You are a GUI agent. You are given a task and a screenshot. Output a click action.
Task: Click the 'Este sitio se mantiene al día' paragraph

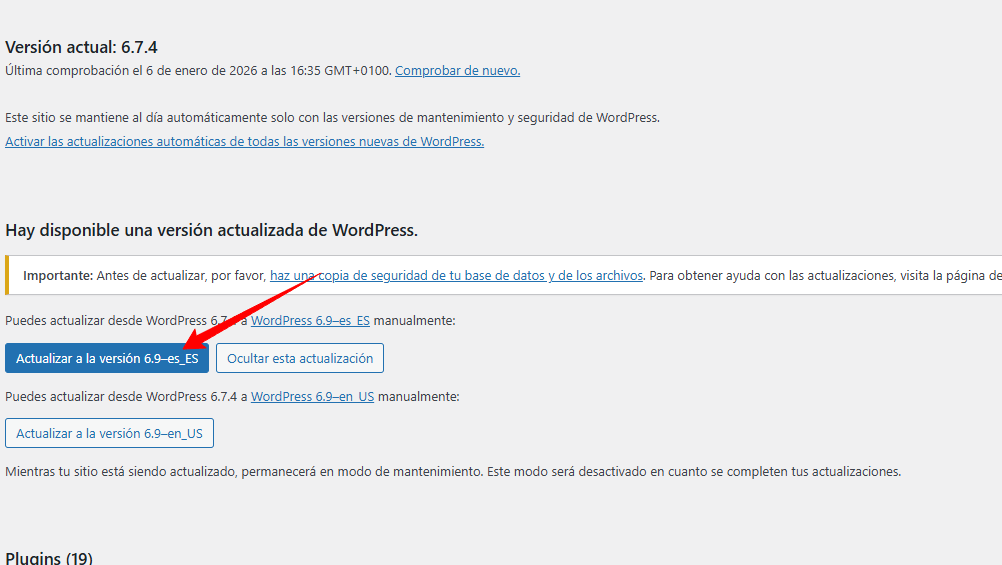click(x=332, y=117)
